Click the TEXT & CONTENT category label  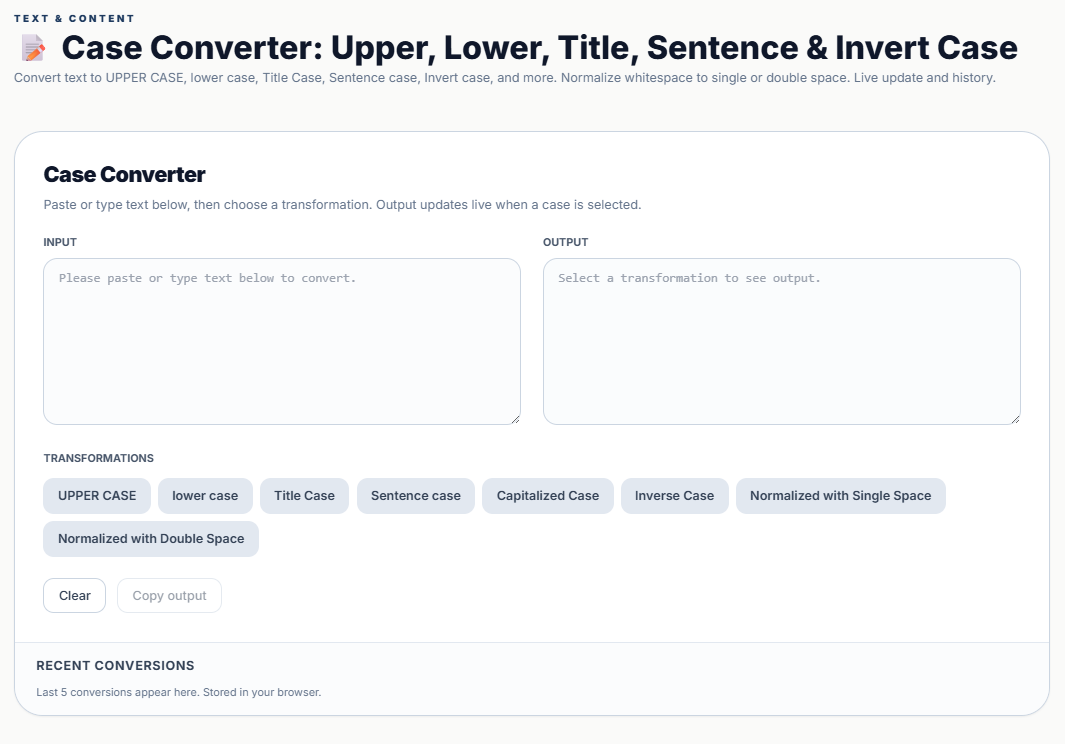(74, 18)
